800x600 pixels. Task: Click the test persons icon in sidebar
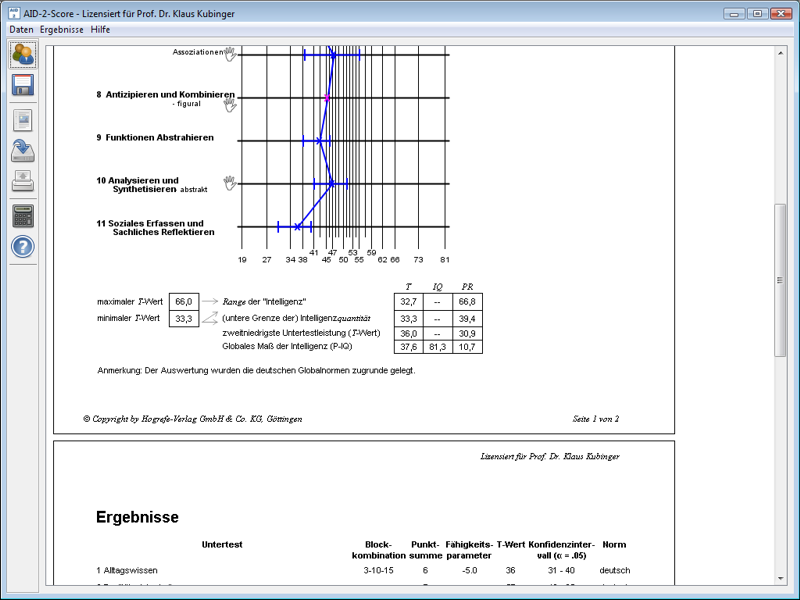[23, 54]
